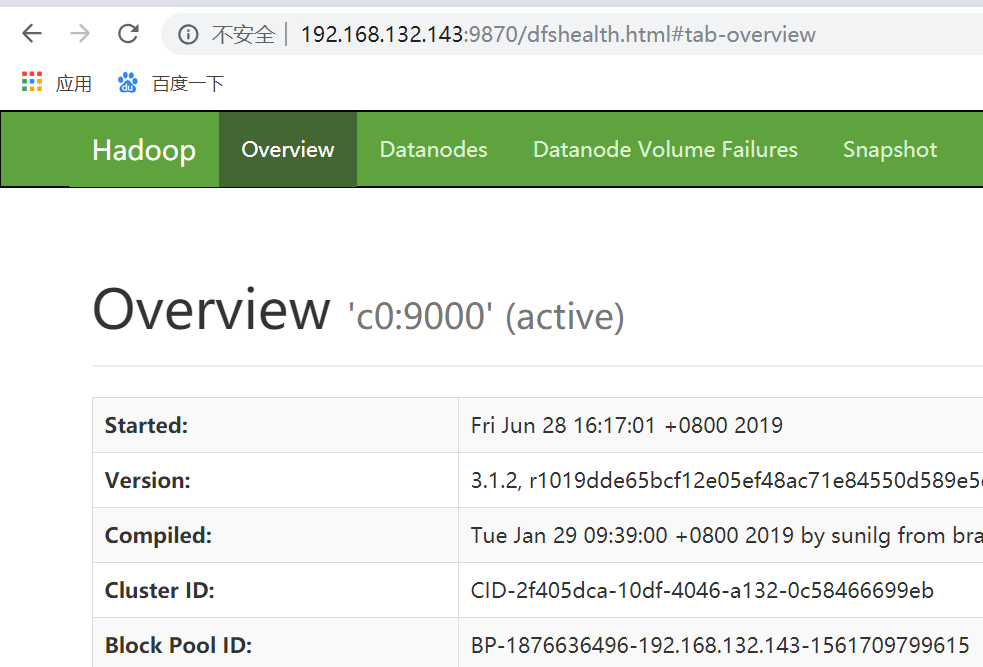The image size is (983, 667).
Task: Reload the page with refresh icon
Action: coord(128,33)
